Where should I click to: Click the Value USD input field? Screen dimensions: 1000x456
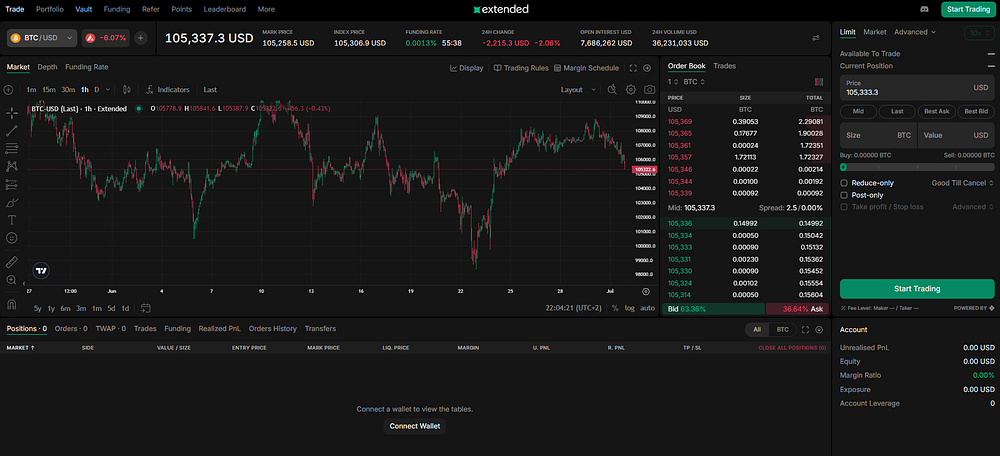pos(956,136)
